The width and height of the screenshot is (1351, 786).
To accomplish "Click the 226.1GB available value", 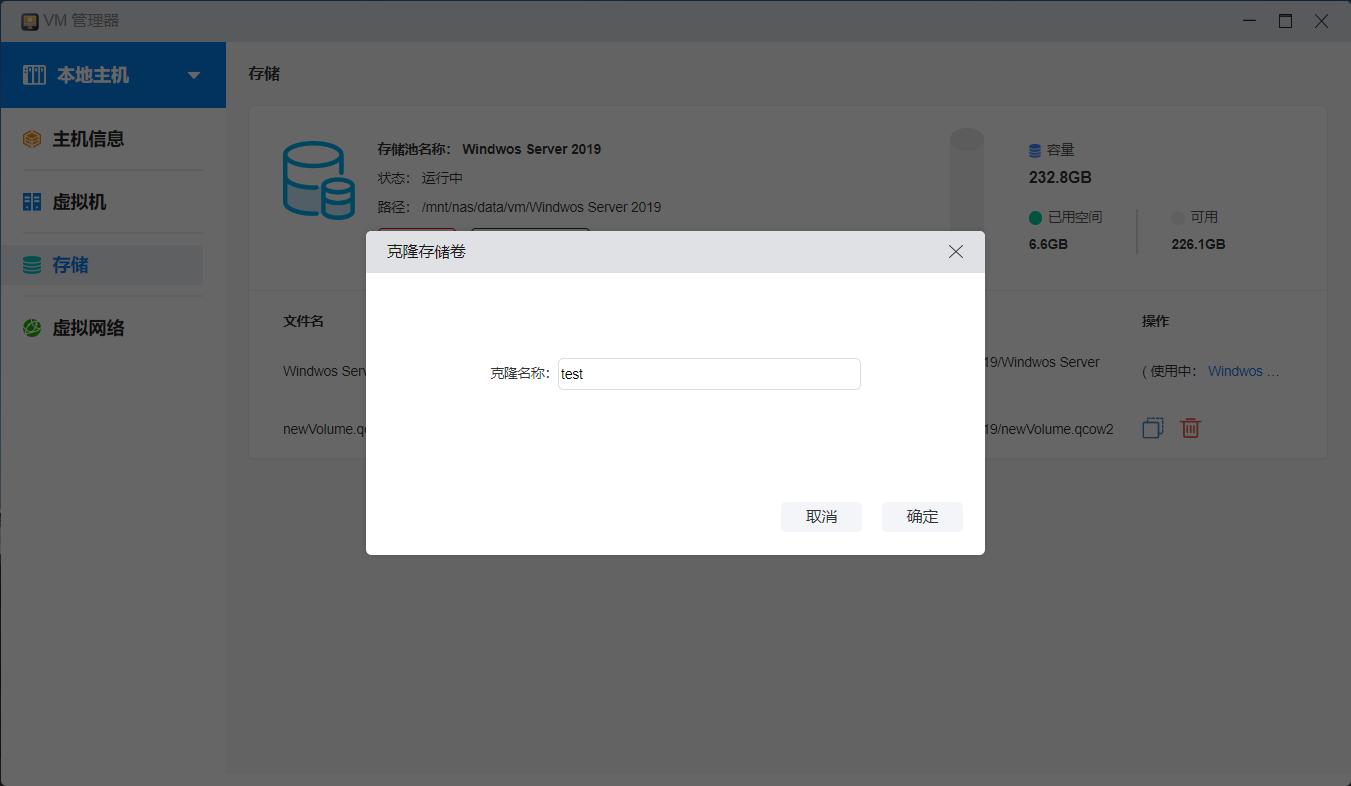I will 1198,244.
